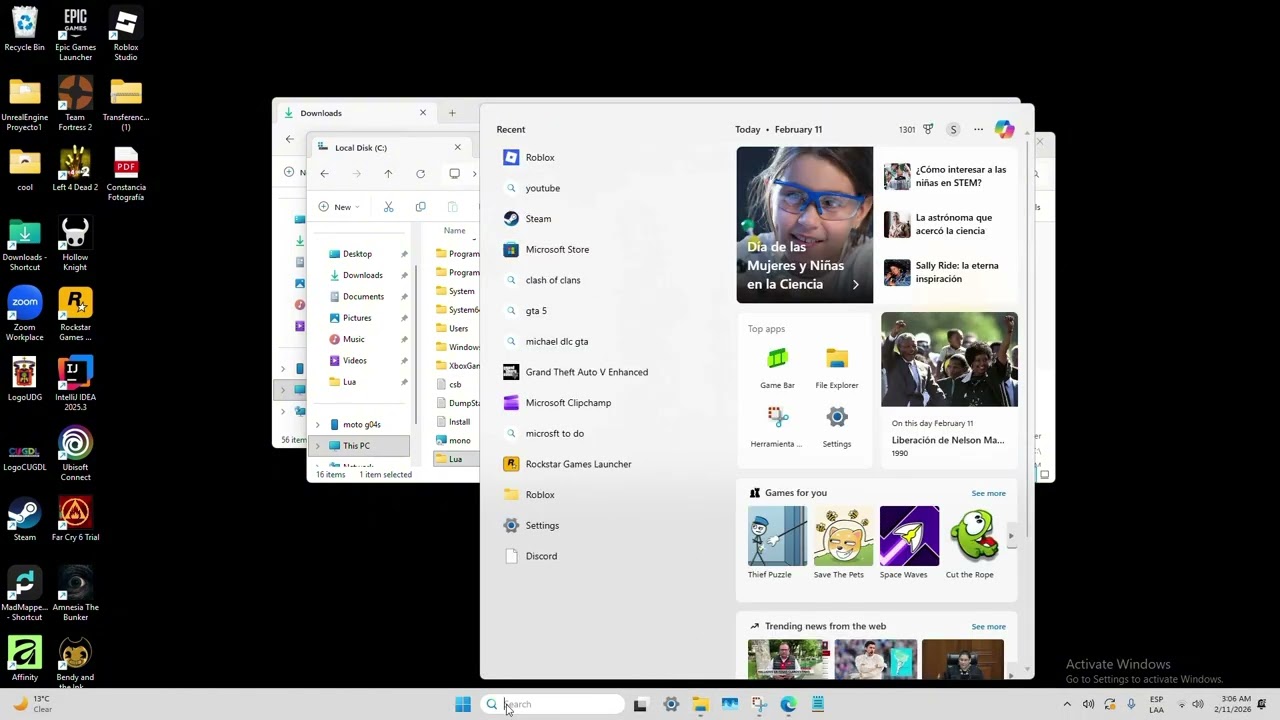The height and width of the screenshot is (720, 1280).
Task: Select the Ubisoft Connect desktop icon
Action: click(75, 455)
